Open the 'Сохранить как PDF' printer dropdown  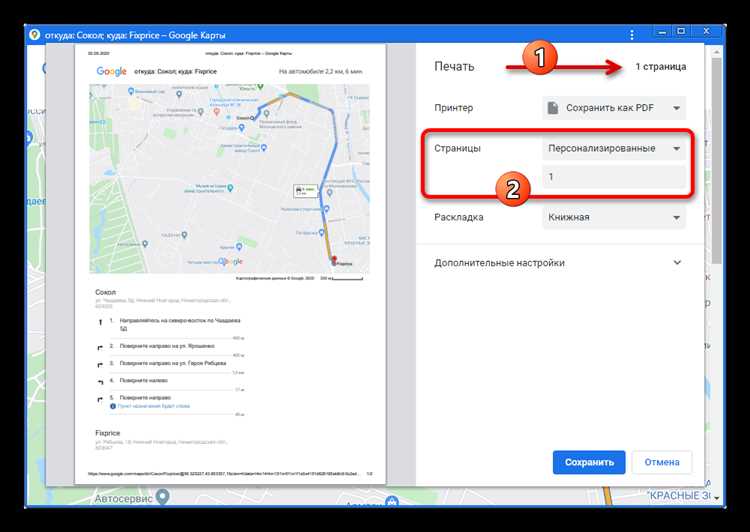pyautogui.click(x=614, y=108)
